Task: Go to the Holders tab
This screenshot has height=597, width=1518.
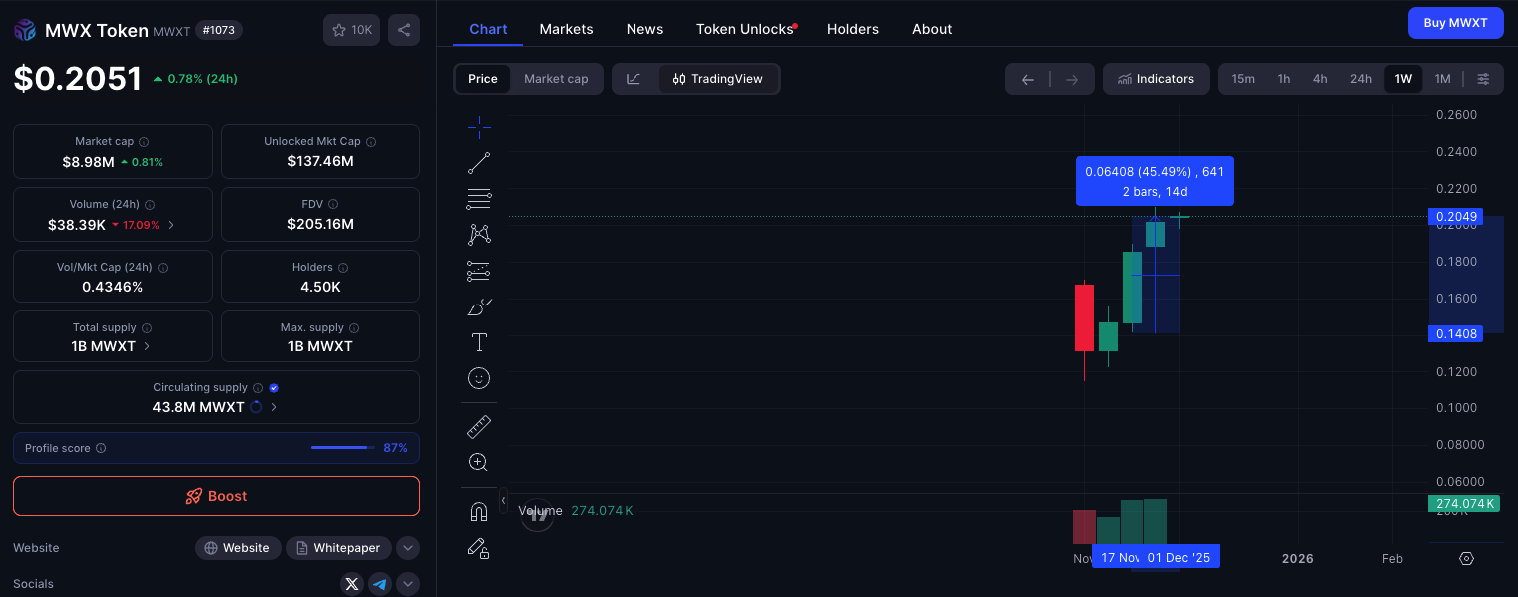Action: pos(853,29)
